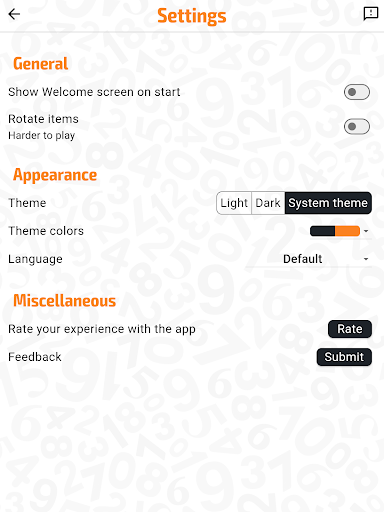Open the Language dropdown set to Default

coord(309,259)
